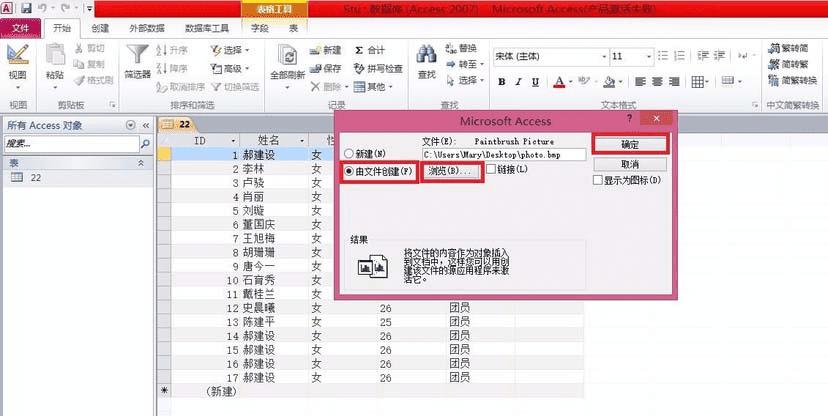Click the file path input field
The height and width of the screenshot is (416, 828).
pos(504,155)
